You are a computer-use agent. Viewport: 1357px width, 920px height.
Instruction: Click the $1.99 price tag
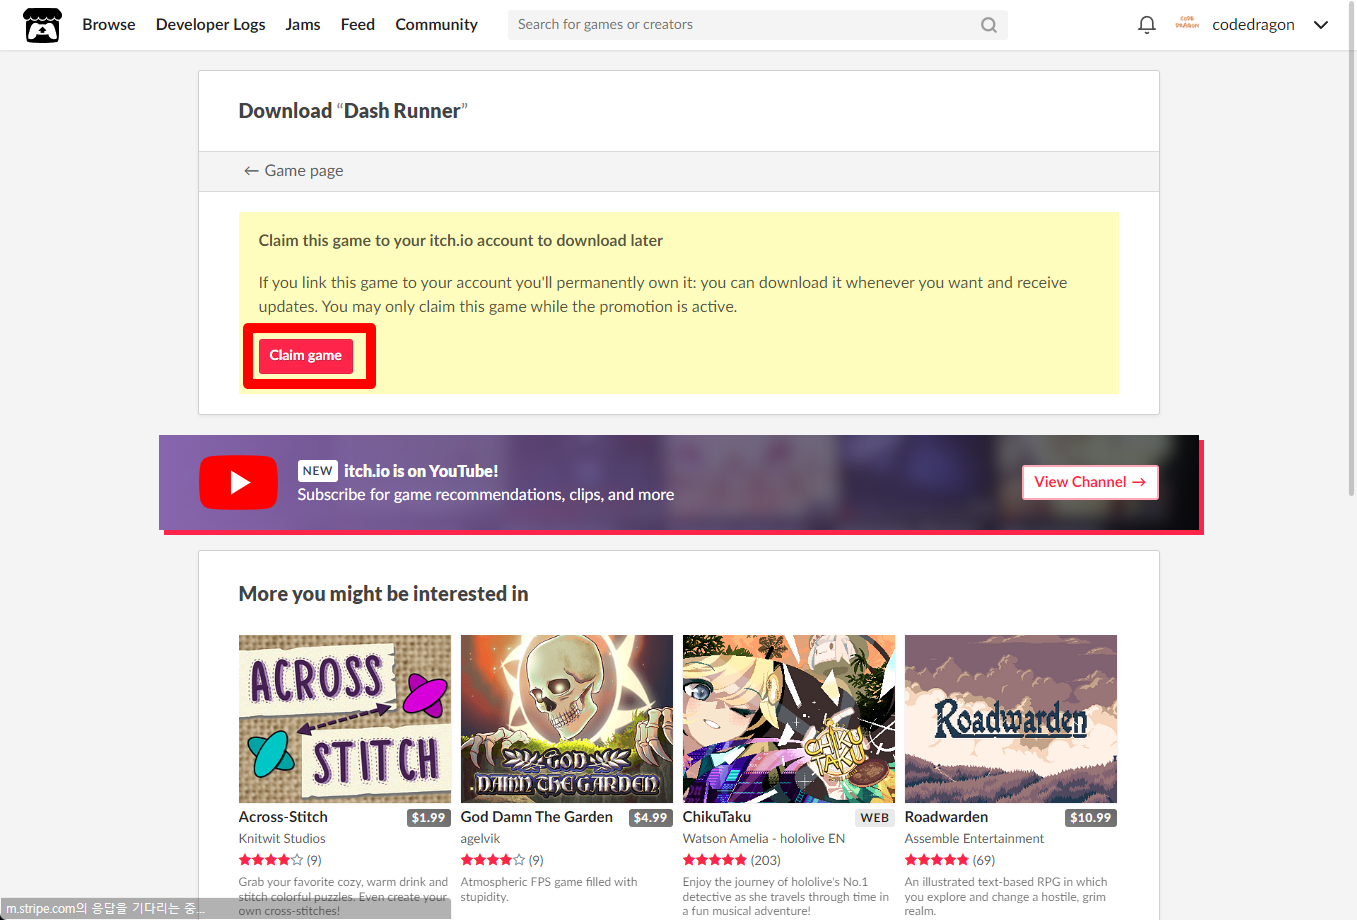coord(429,818)
